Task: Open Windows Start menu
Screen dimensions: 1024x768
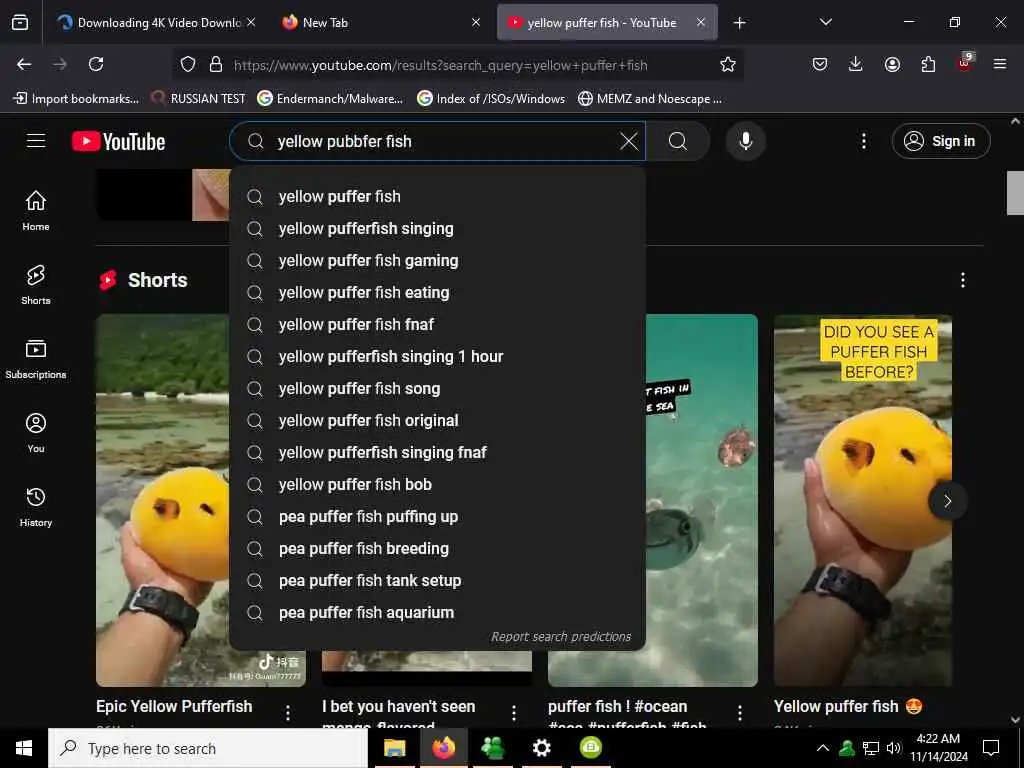Action: point(24,748)
